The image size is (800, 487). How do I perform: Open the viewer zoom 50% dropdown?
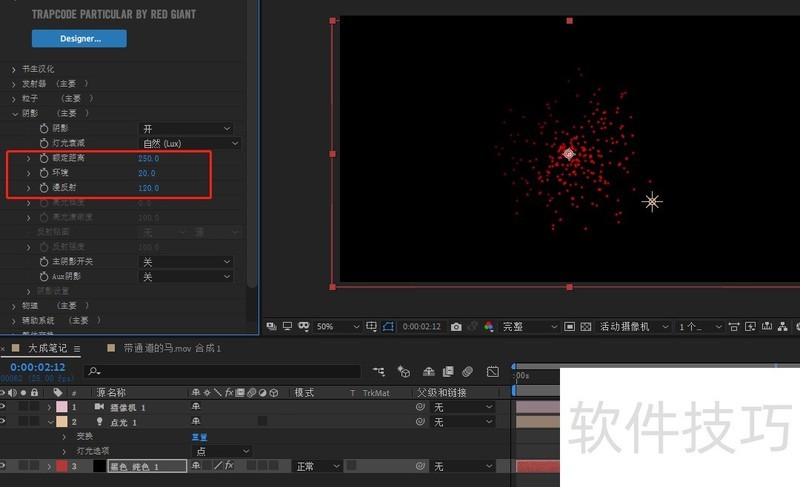[338, 327]
